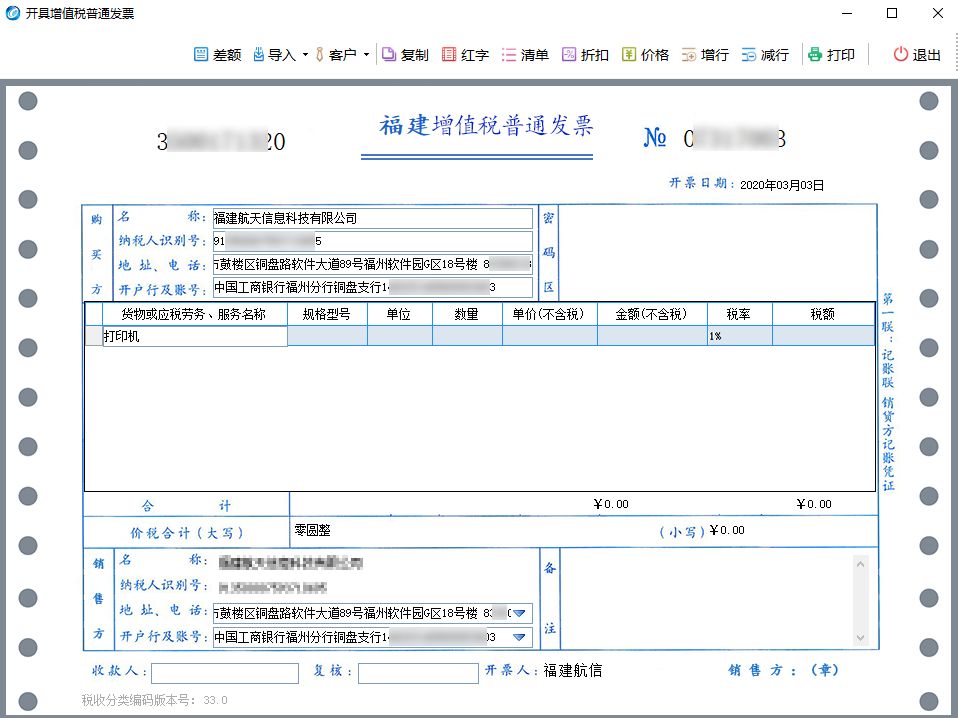Click the 打印机 goods name cell
The width and height of the screenshot is (958, 718).
[x=195, y=336]
